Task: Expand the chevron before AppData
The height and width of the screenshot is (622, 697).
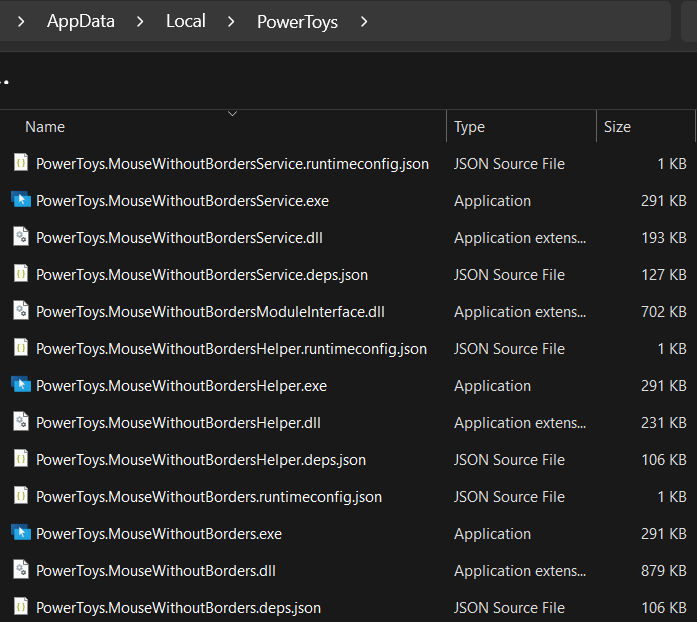Action: (21, 21)
